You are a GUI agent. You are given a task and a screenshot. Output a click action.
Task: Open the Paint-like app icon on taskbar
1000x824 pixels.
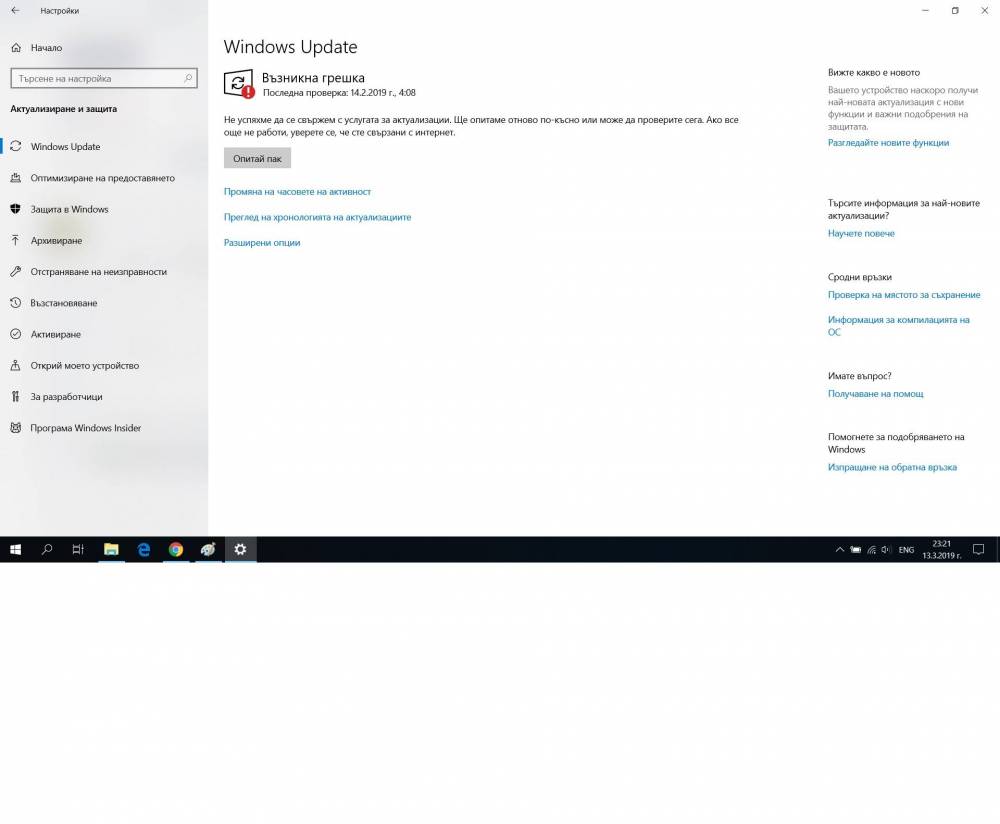(x=209, y=549)
